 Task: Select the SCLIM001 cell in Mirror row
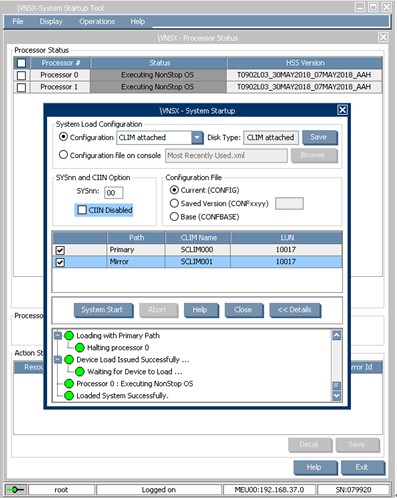[197, 262]
